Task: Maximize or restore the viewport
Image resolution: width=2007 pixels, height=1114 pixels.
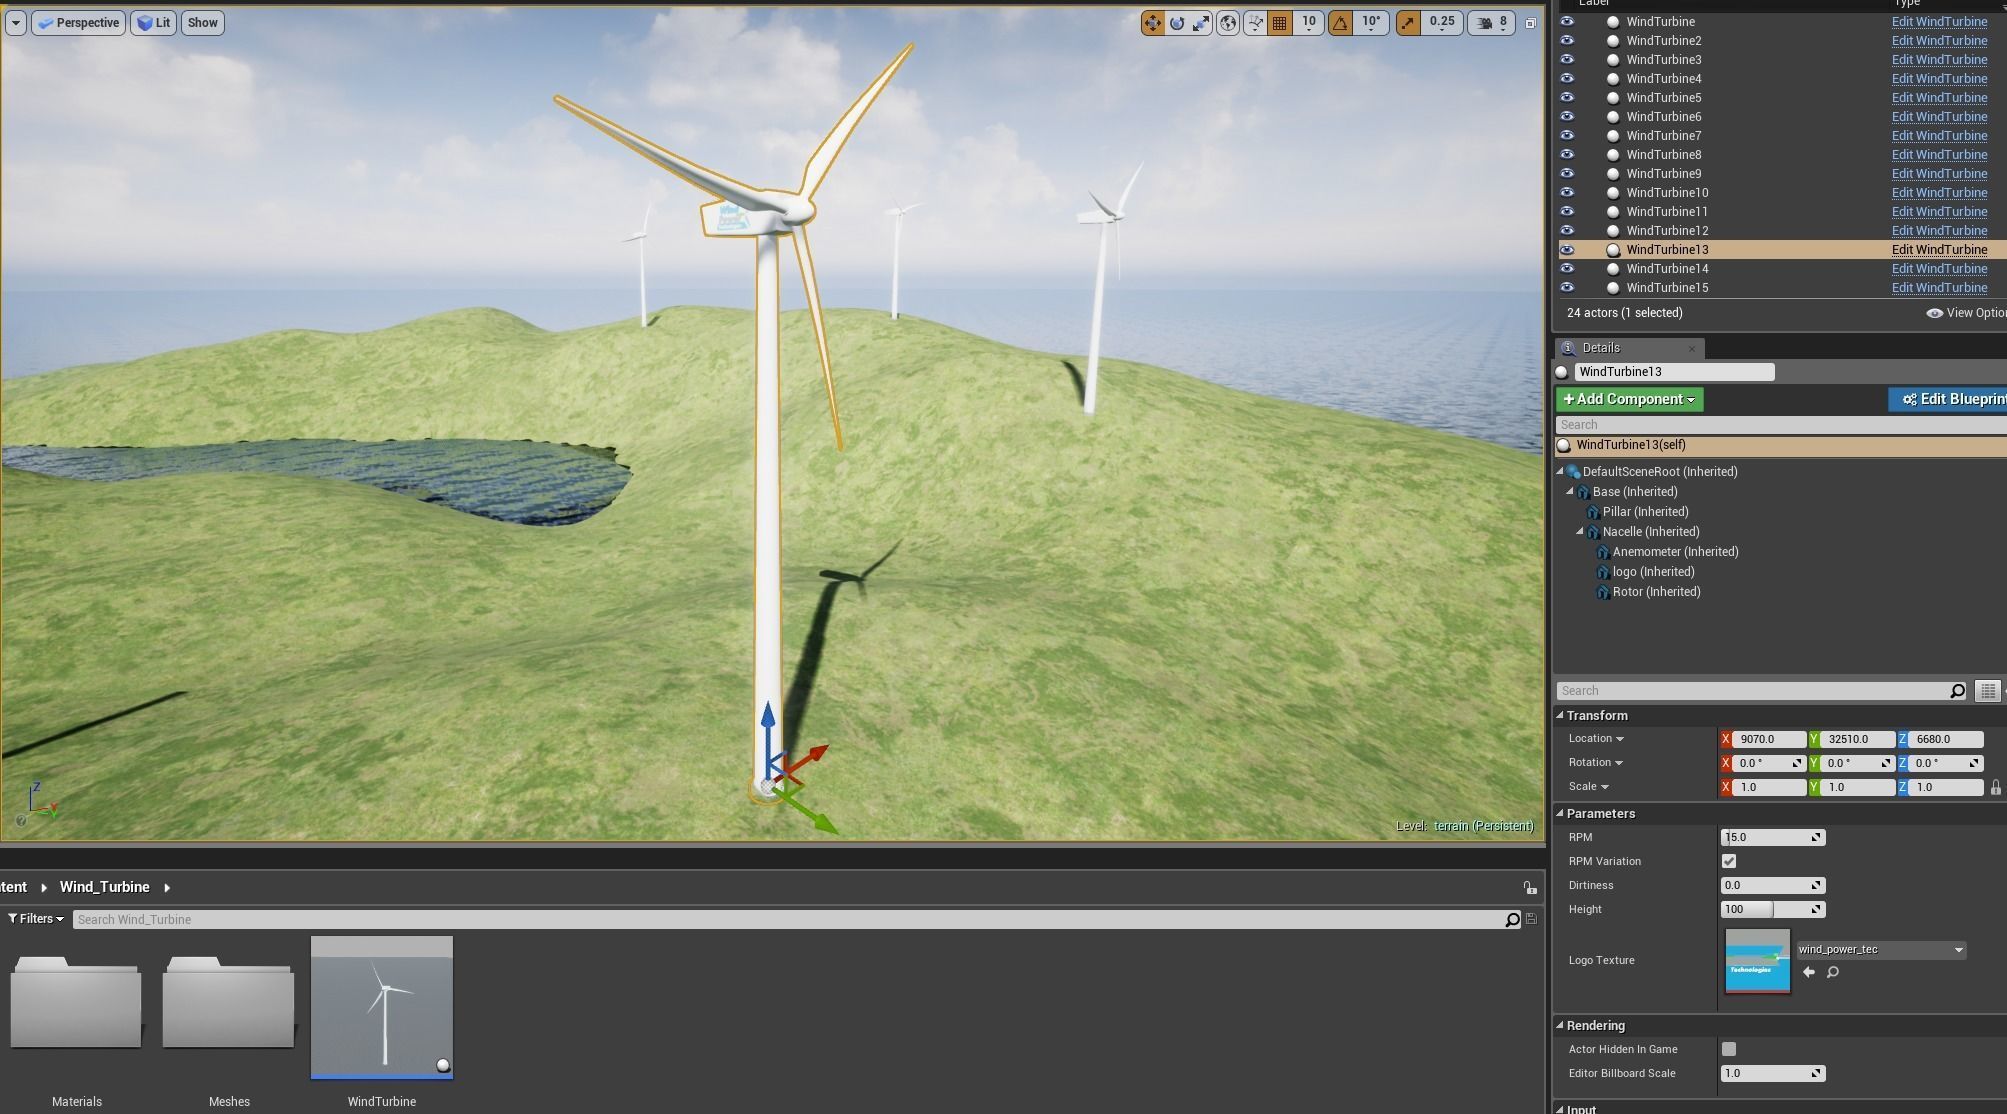Action: coord(1530,23)
